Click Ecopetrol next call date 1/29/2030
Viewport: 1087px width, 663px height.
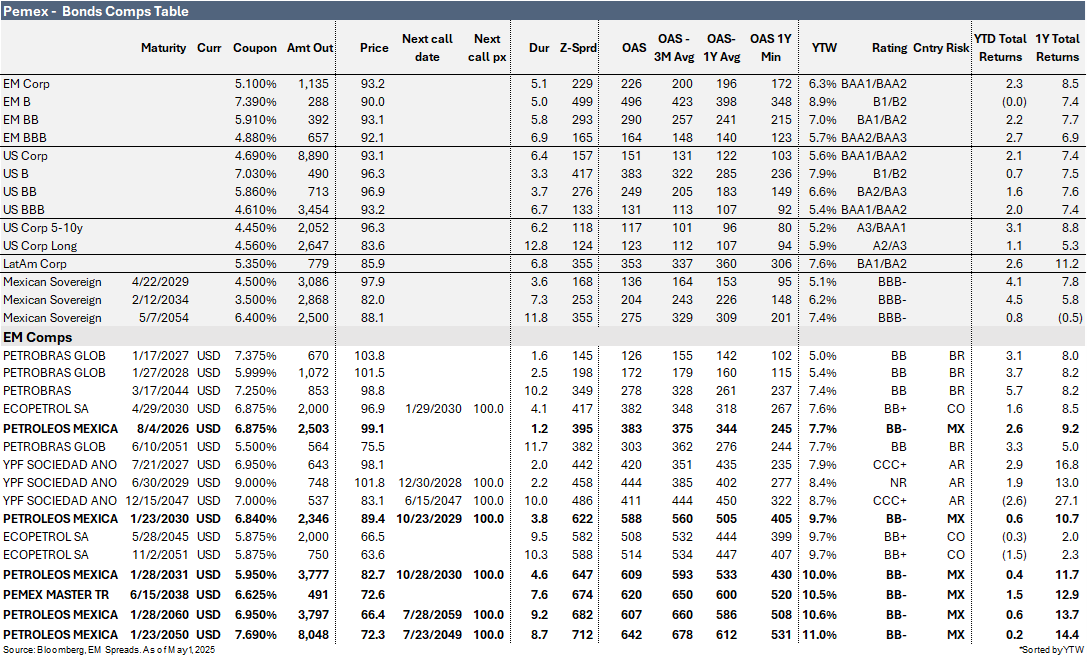pos(433,409)
